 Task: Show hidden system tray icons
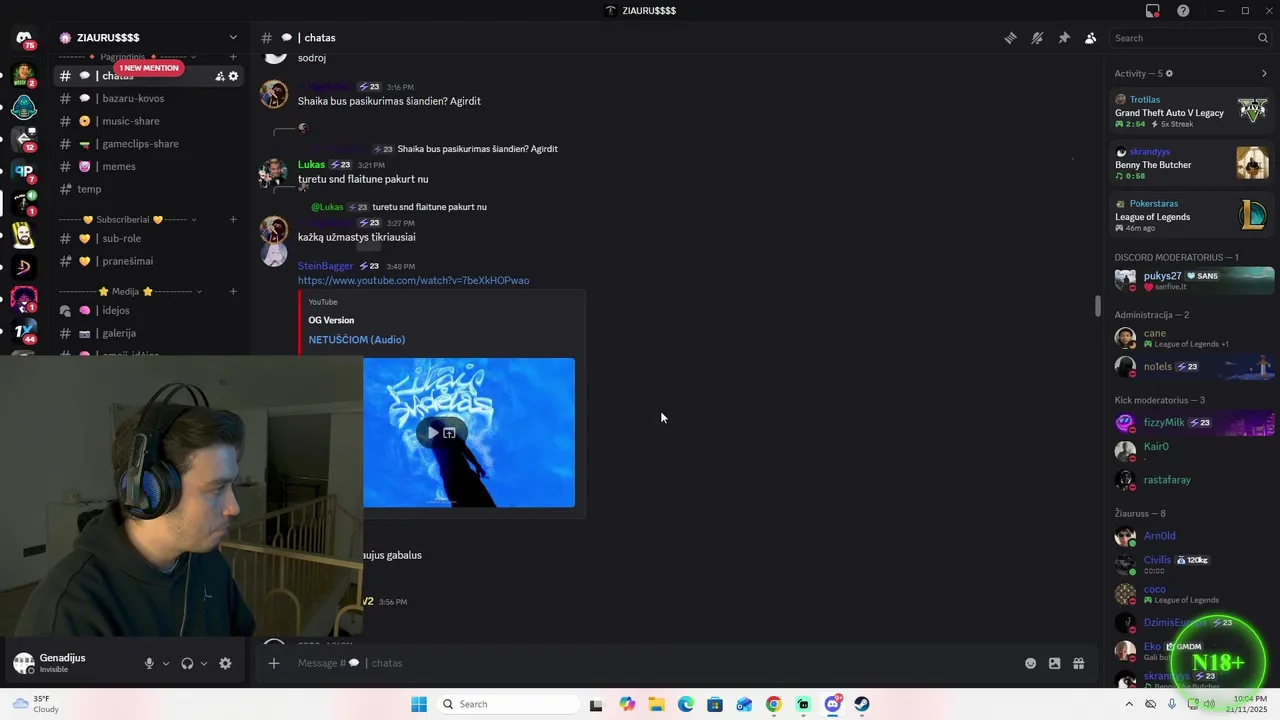coord(1130,704)
